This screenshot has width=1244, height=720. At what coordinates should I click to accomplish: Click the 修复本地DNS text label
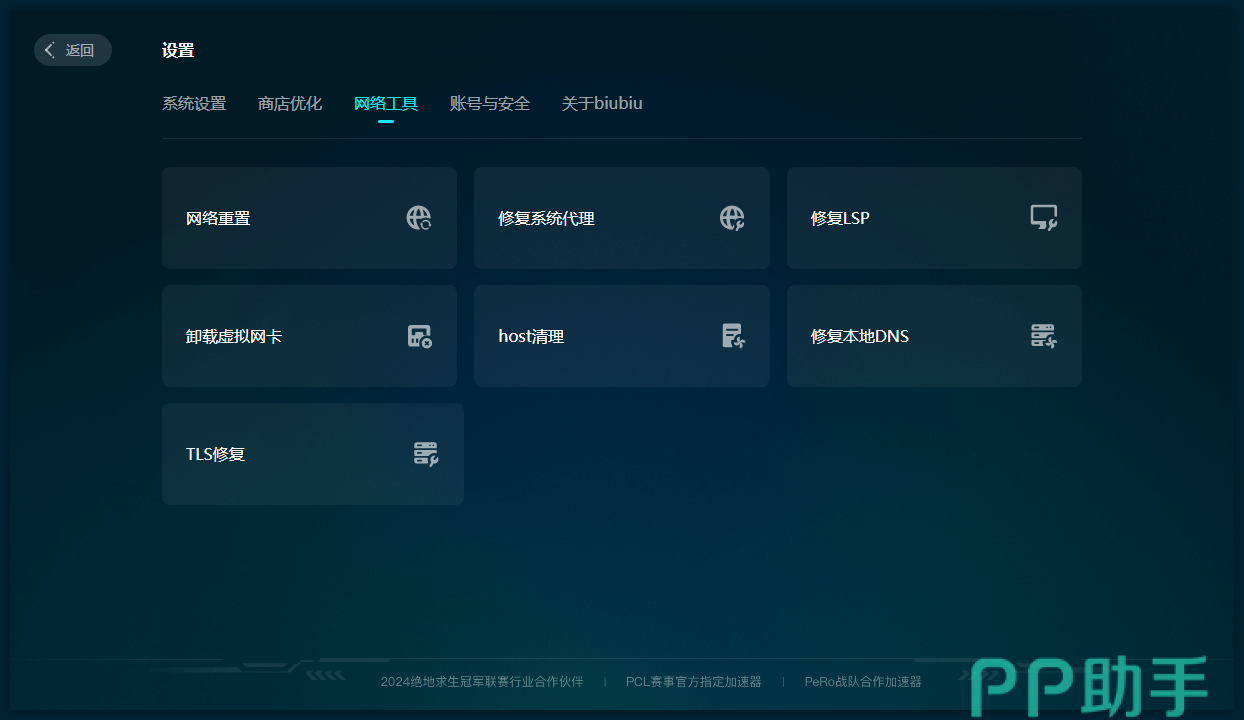point(860,336)
